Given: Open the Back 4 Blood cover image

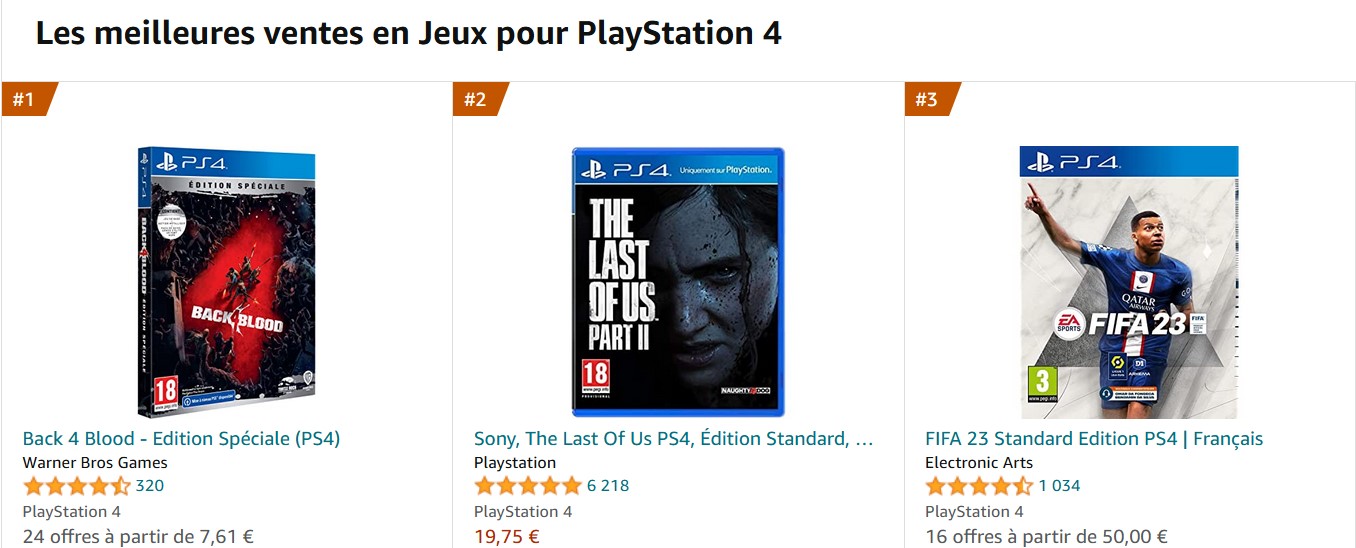Looking at the screenshot, I should [x=226, y=281].
